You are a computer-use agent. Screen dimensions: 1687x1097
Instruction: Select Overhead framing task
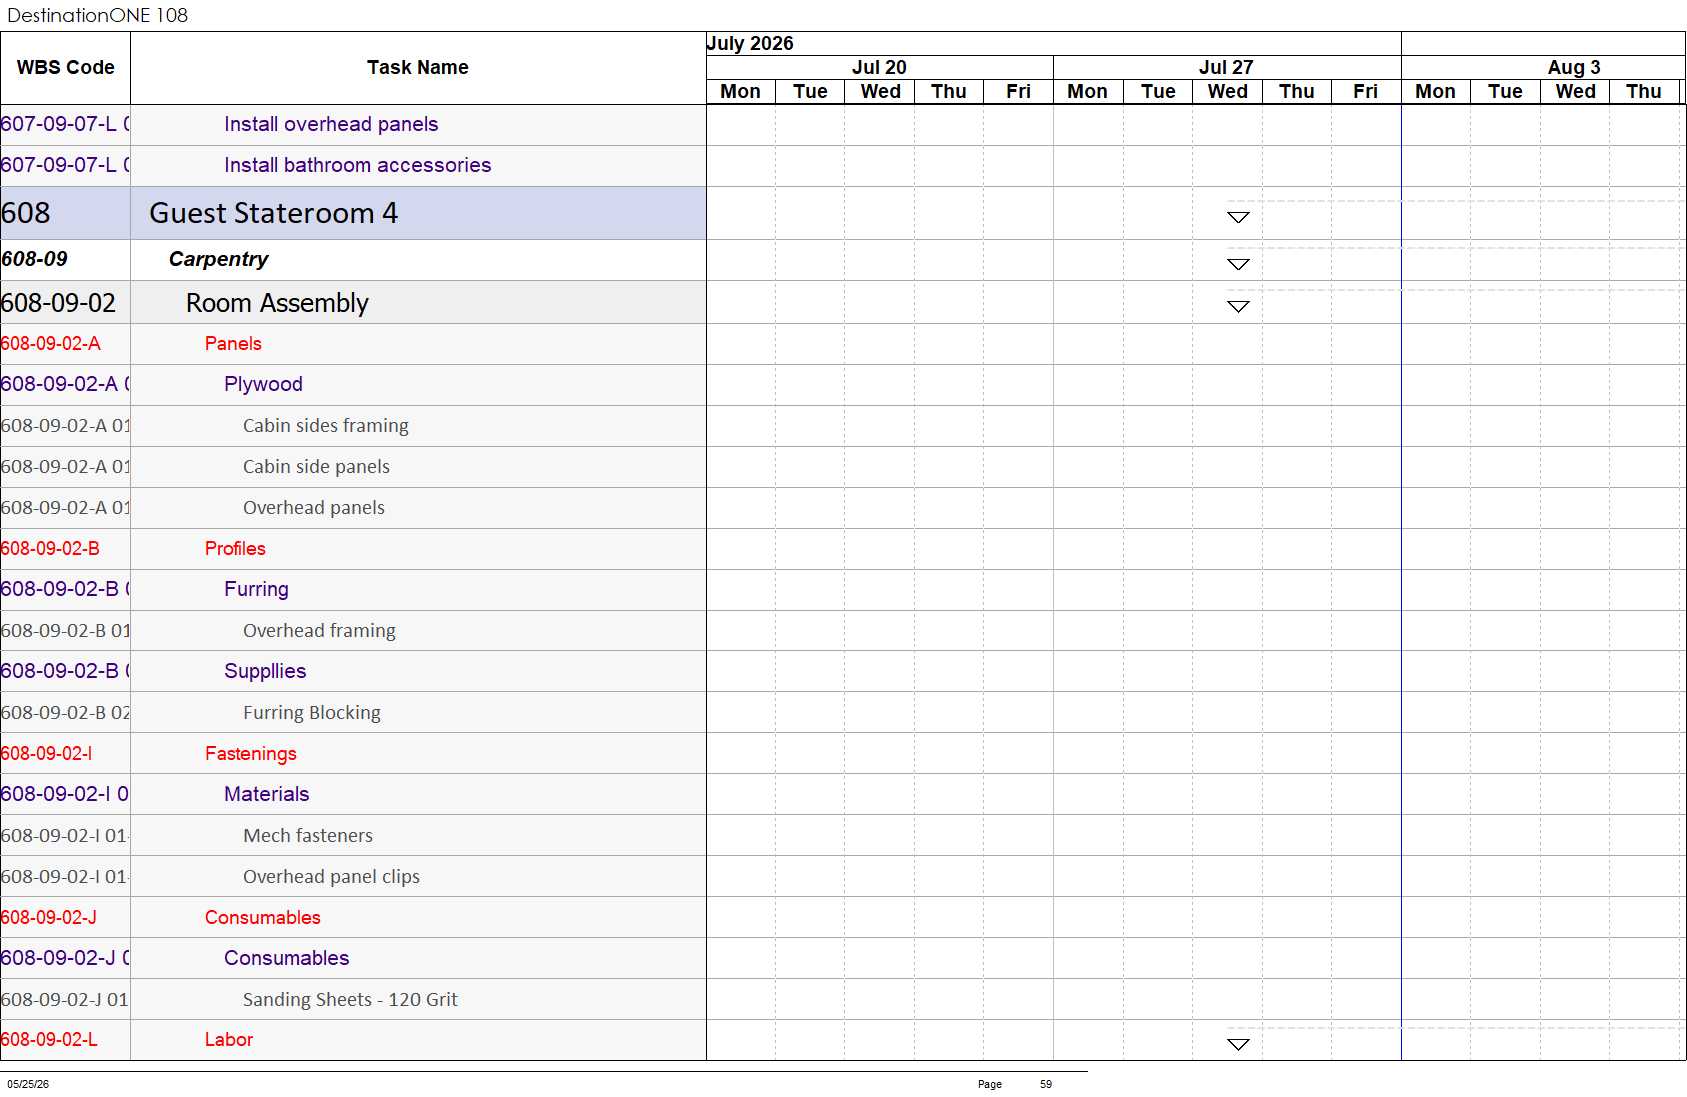tap(319, 631)
